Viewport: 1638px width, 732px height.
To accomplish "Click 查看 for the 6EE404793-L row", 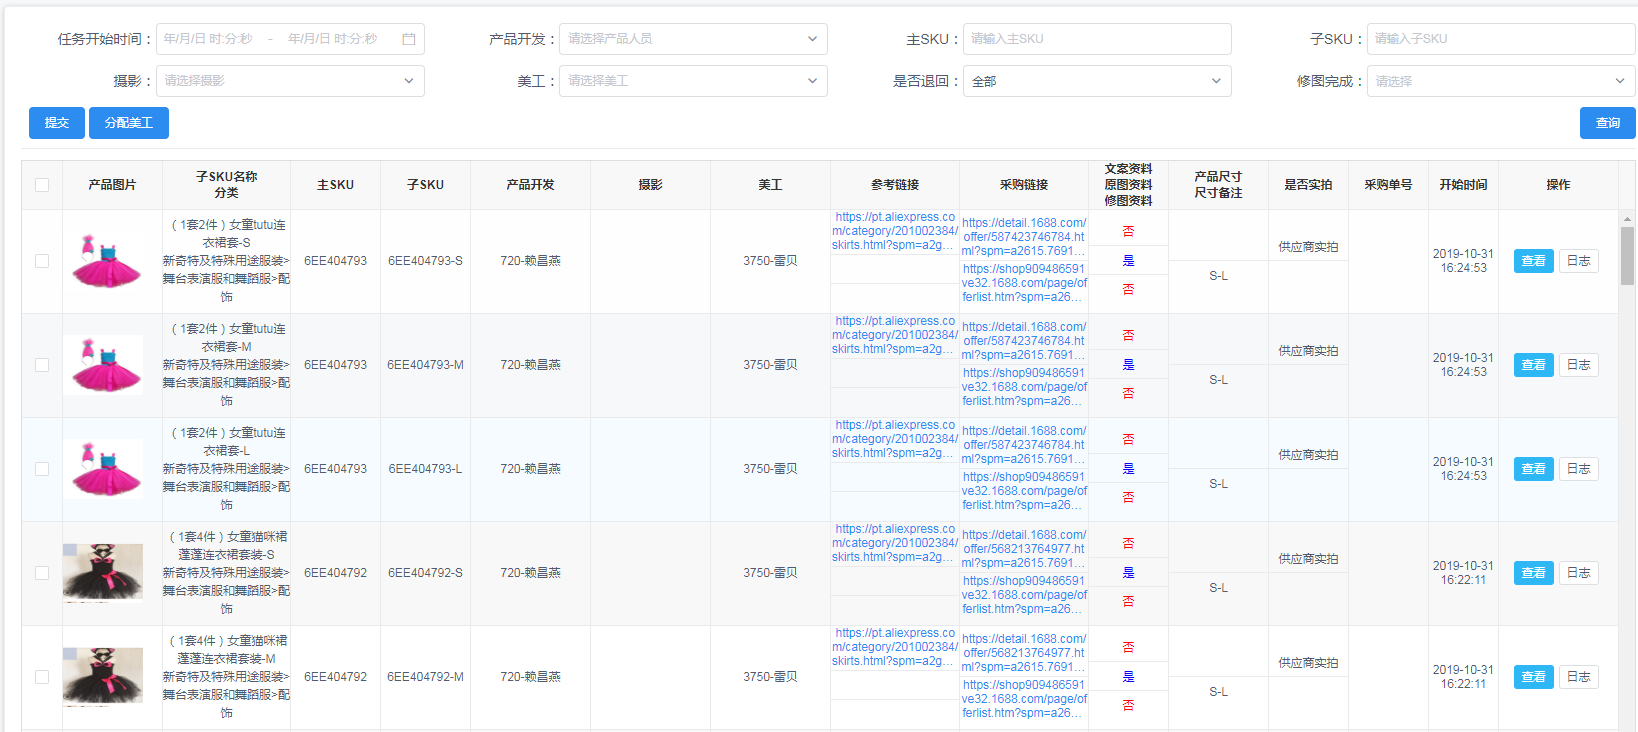I will tap(1533, 469).
